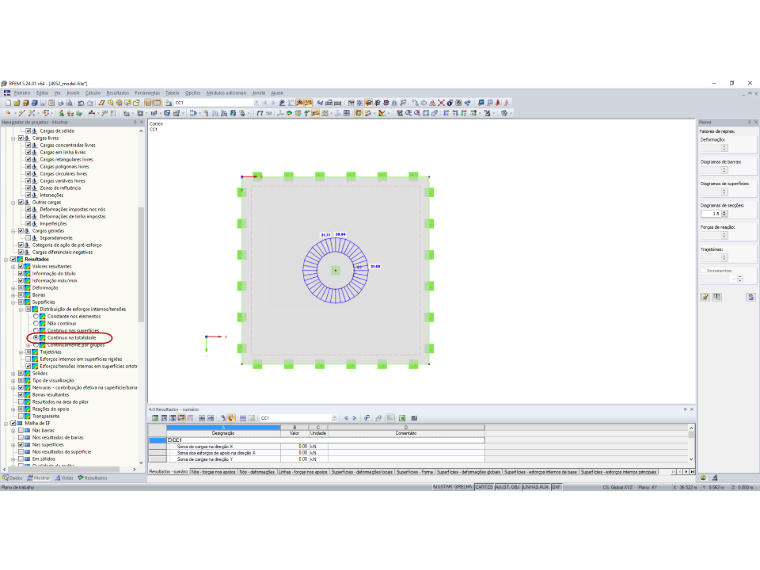Image resolution: width=760 pixels, height=570 pixels.
Task: Click the RFEM application icon in menu bar
Action: coord(7,93)
